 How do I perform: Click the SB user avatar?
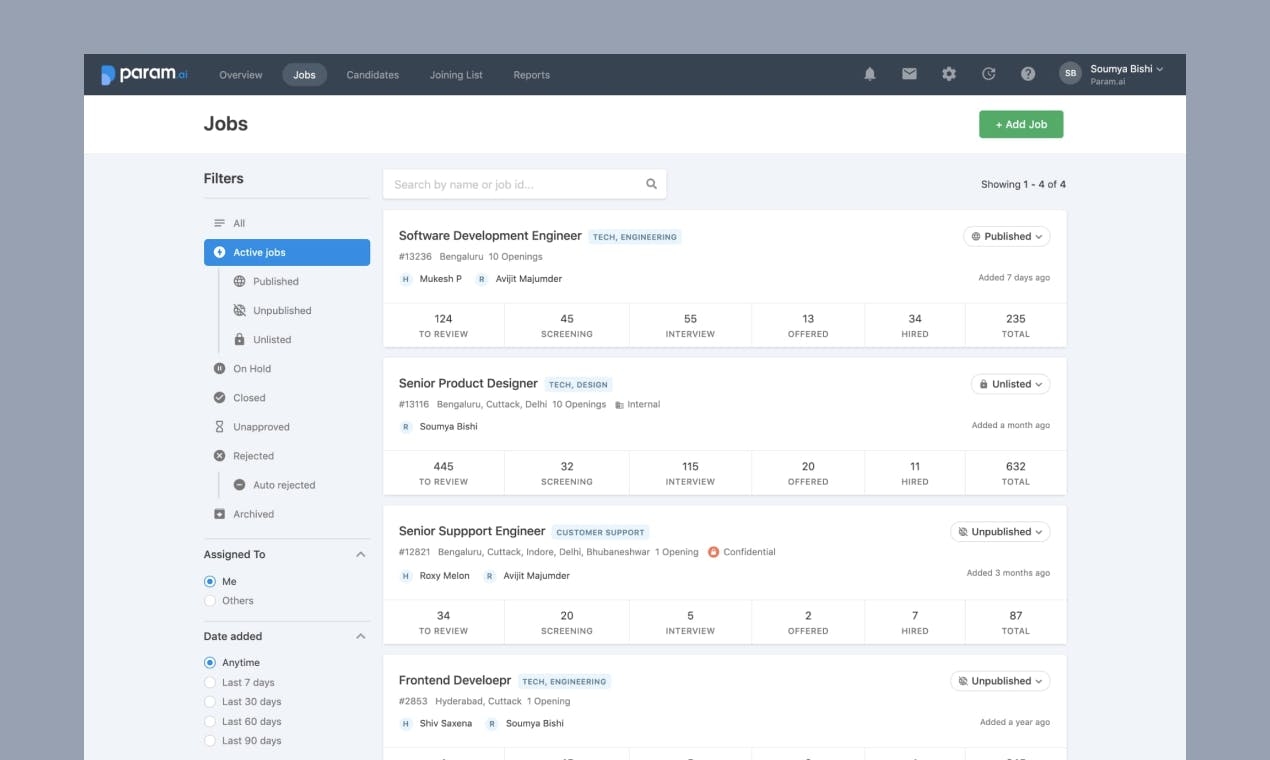click(x=1071, y=74)
